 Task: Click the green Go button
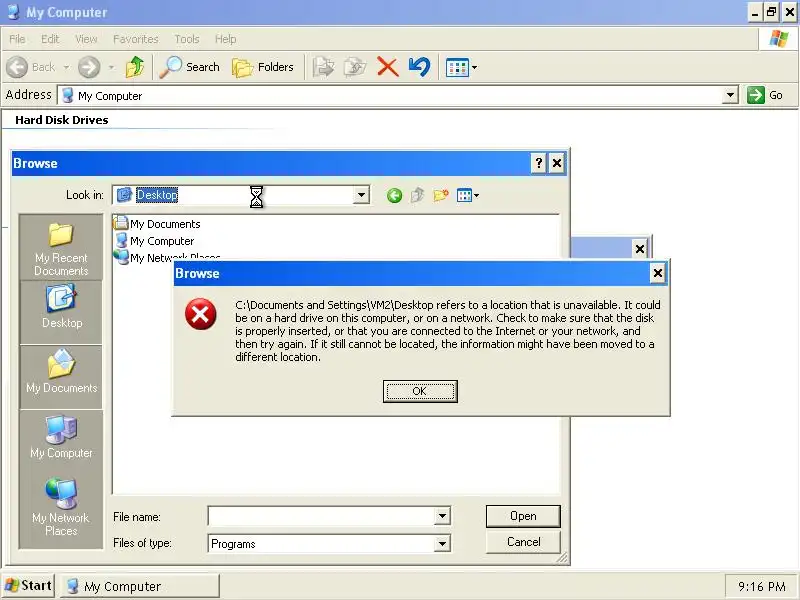(x=765, y=95)
